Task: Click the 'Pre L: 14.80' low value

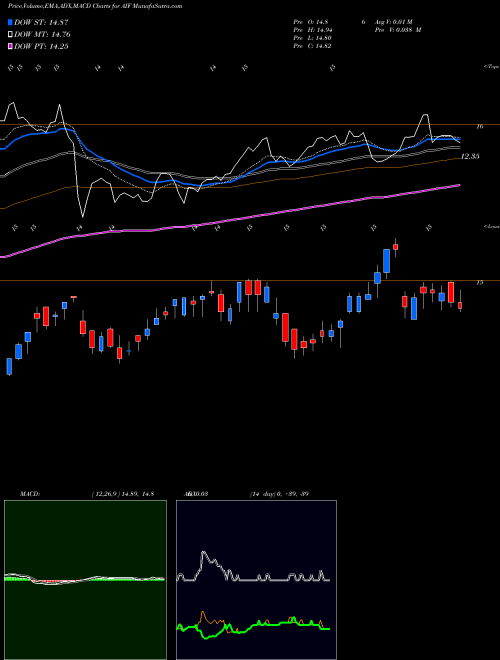Action: tap(312, 38)
